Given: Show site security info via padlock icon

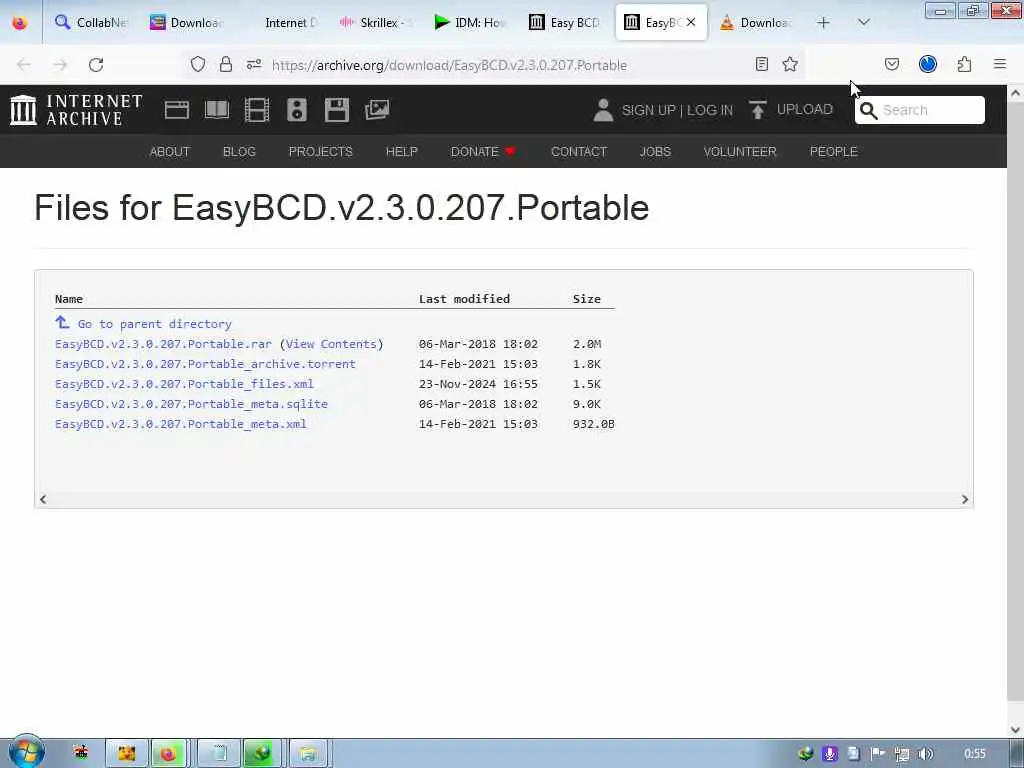Looking at the screenshot, I should (x=226, y=64).
